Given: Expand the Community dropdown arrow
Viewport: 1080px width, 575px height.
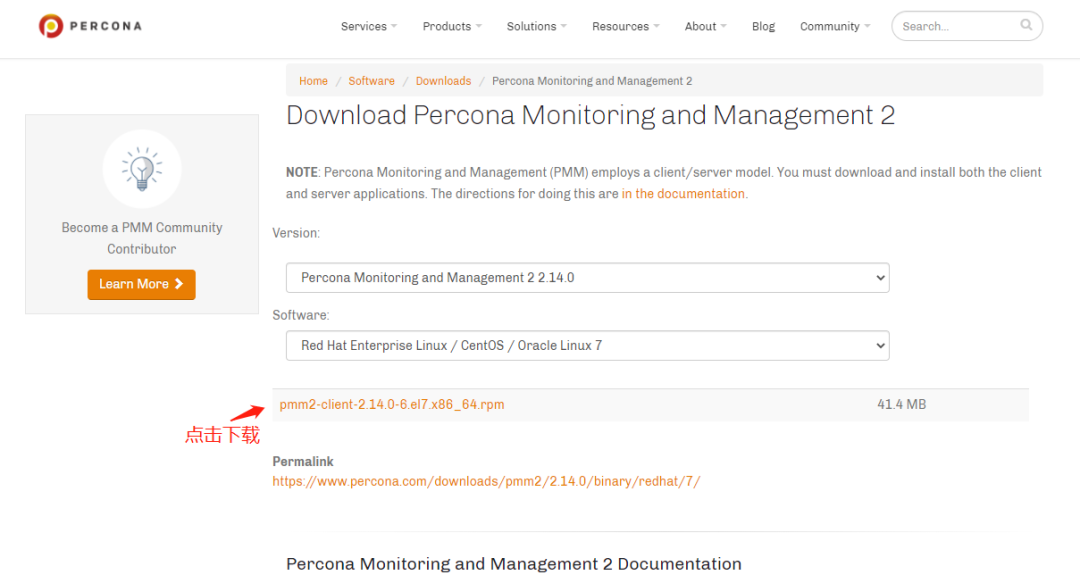Looking at the screenshot, I should 867,26.
